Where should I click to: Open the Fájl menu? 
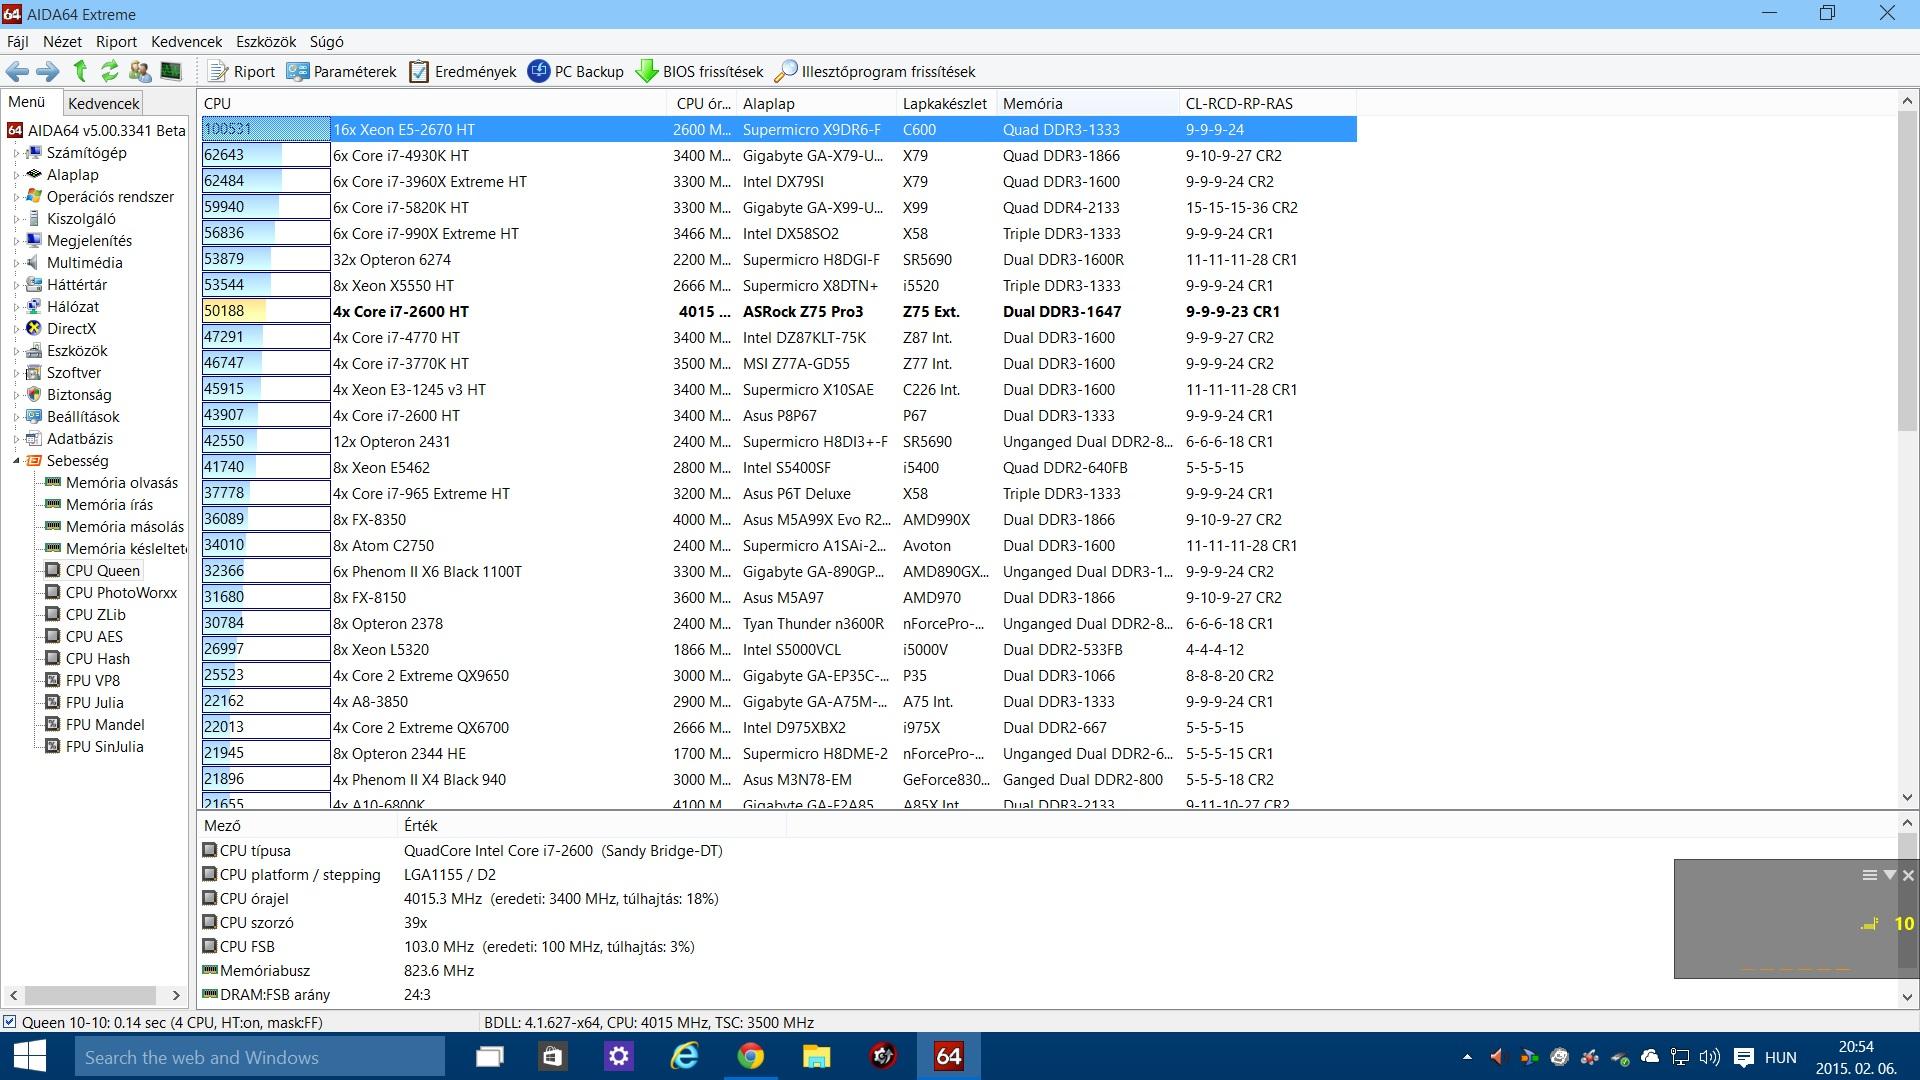(x=18, y=41)
